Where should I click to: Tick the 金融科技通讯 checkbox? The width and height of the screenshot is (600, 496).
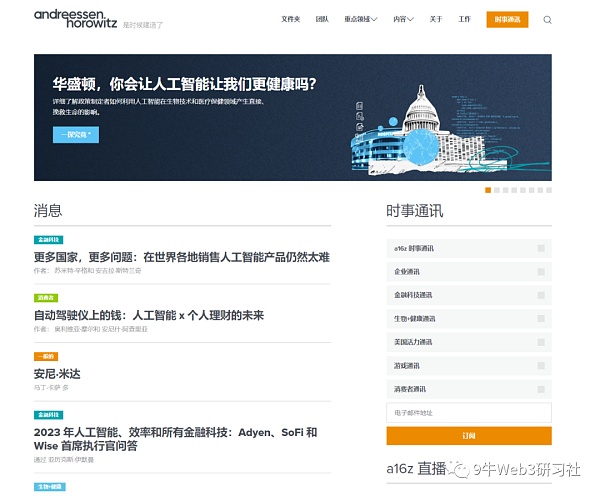click(541, 295)
